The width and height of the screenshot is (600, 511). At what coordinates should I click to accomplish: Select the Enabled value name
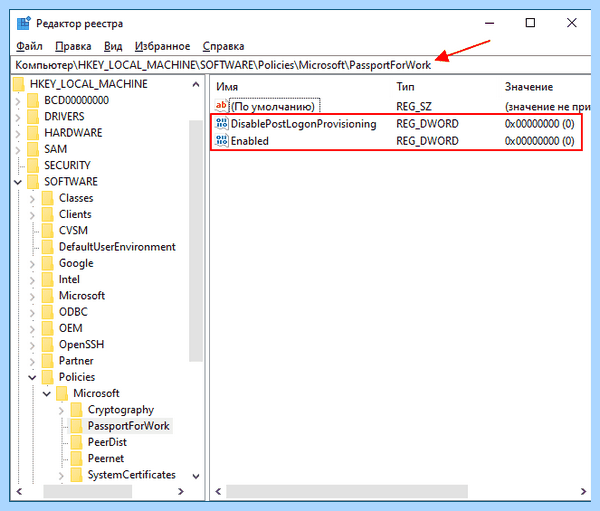(x=249, y=141)
